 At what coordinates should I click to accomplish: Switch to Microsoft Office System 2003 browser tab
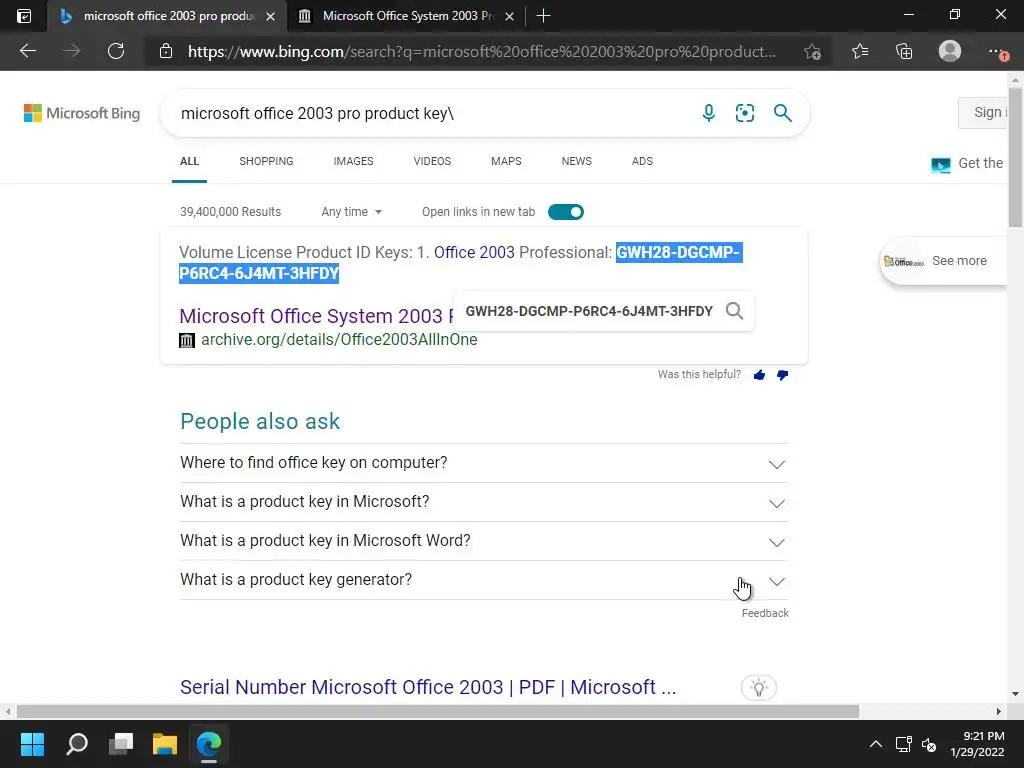[x=406, y=16]
